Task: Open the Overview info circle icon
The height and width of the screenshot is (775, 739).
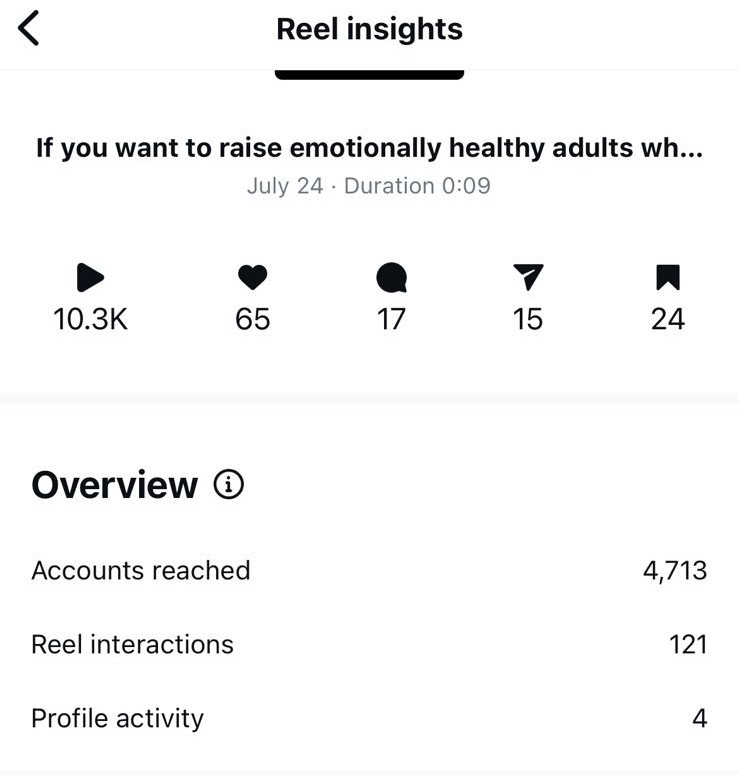Action: click(x=228, y=484)
